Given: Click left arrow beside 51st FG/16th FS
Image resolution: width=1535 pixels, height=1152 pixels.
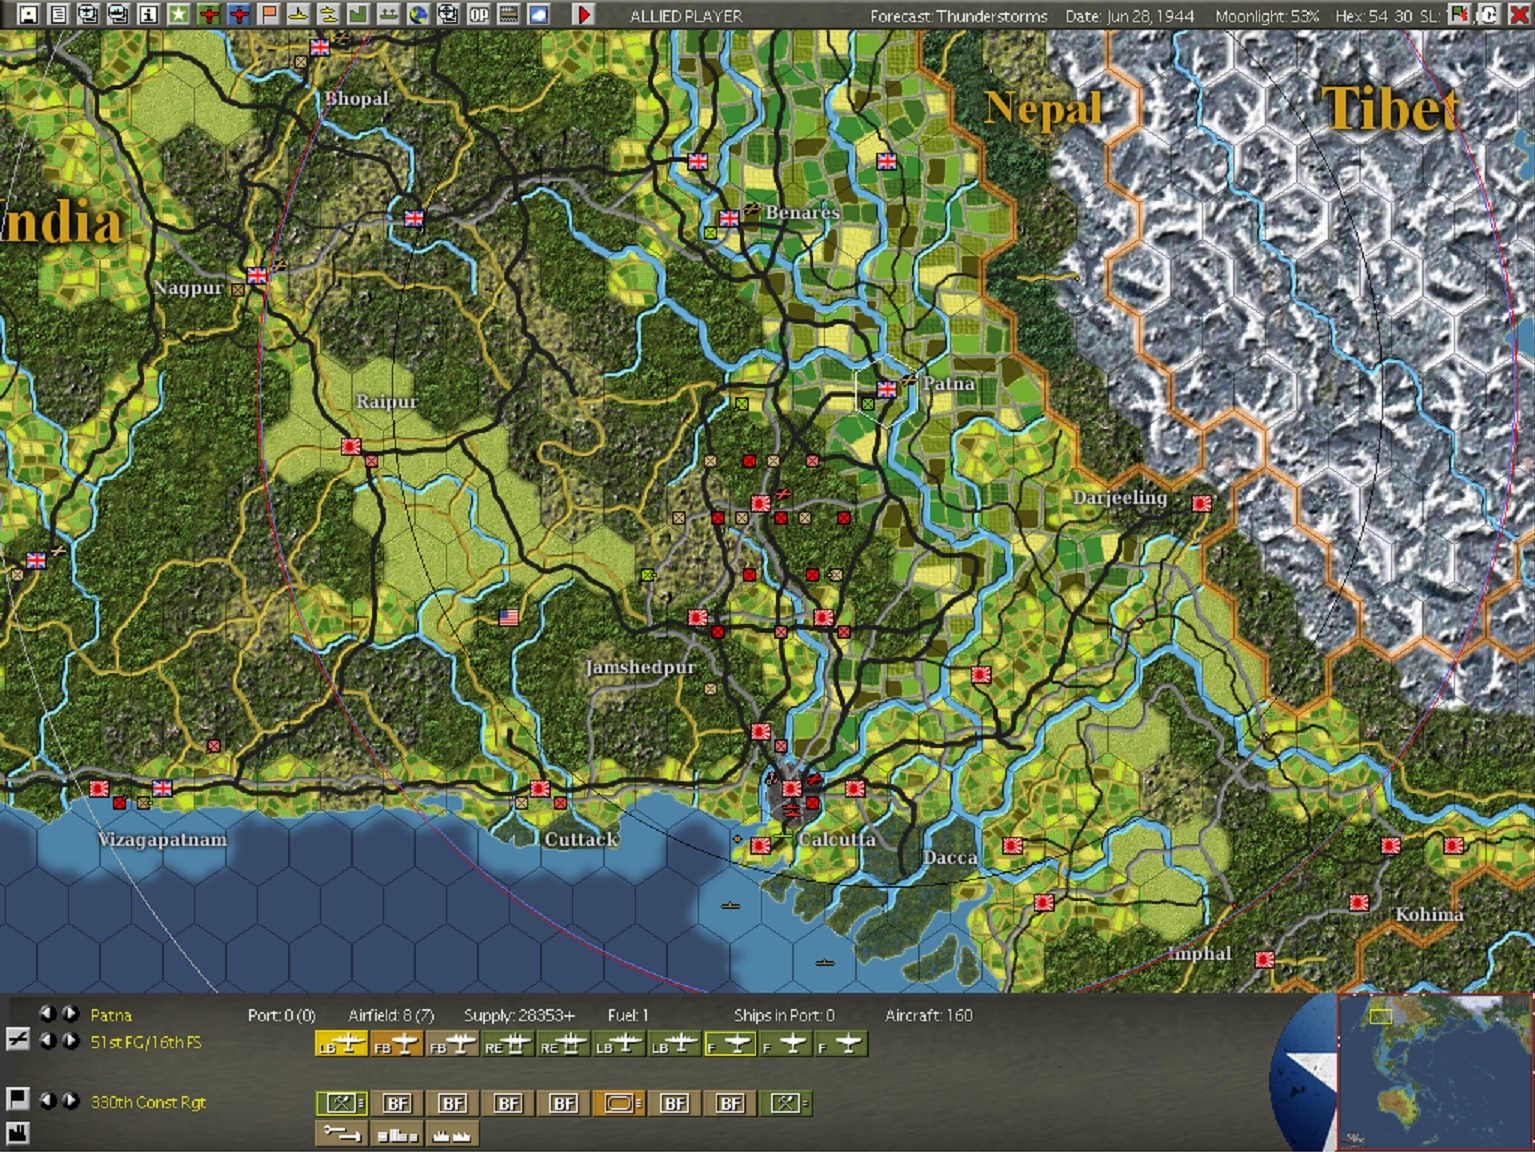Looking at the screenshot, I should tap(46, 1041).
